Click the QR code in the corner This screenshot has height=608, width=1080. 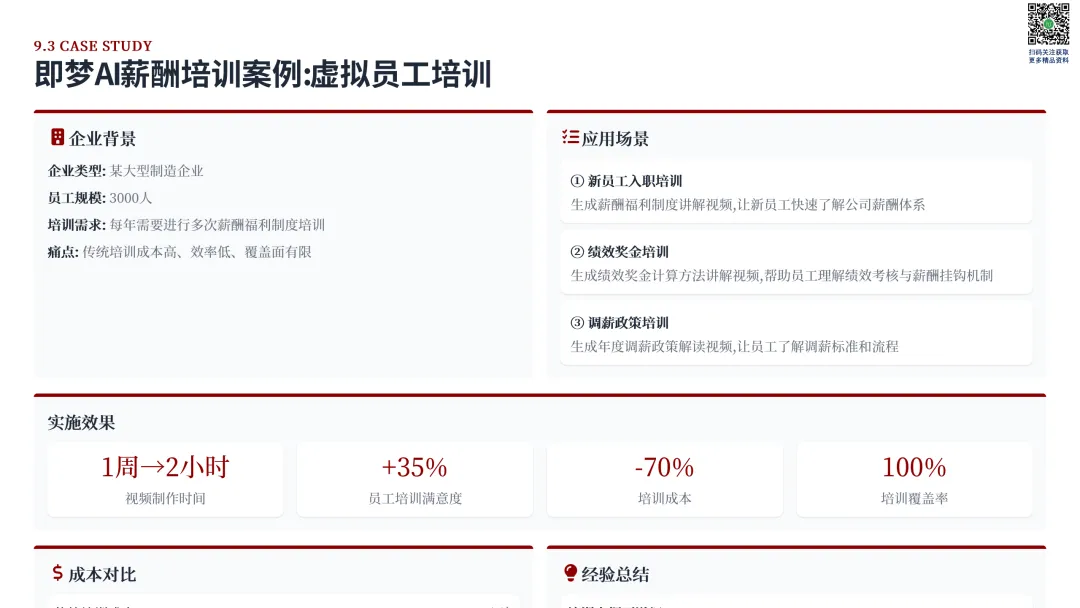tap(1048, 24)
